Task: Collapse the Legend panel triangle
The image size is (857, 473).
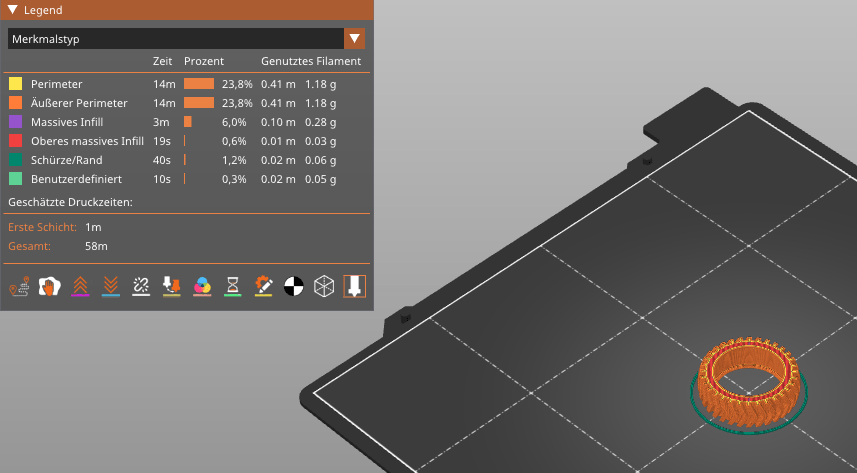Action: (12, 10)
